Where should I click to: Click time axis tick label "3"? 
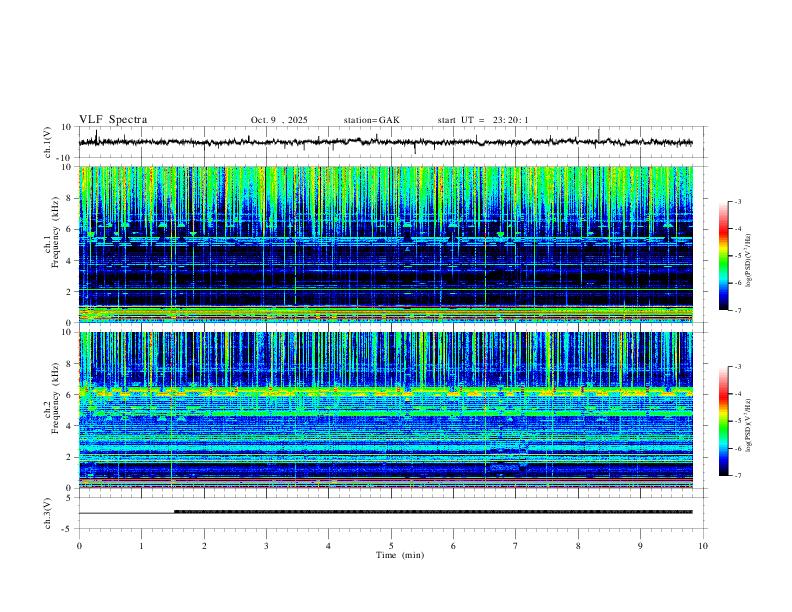266,546
